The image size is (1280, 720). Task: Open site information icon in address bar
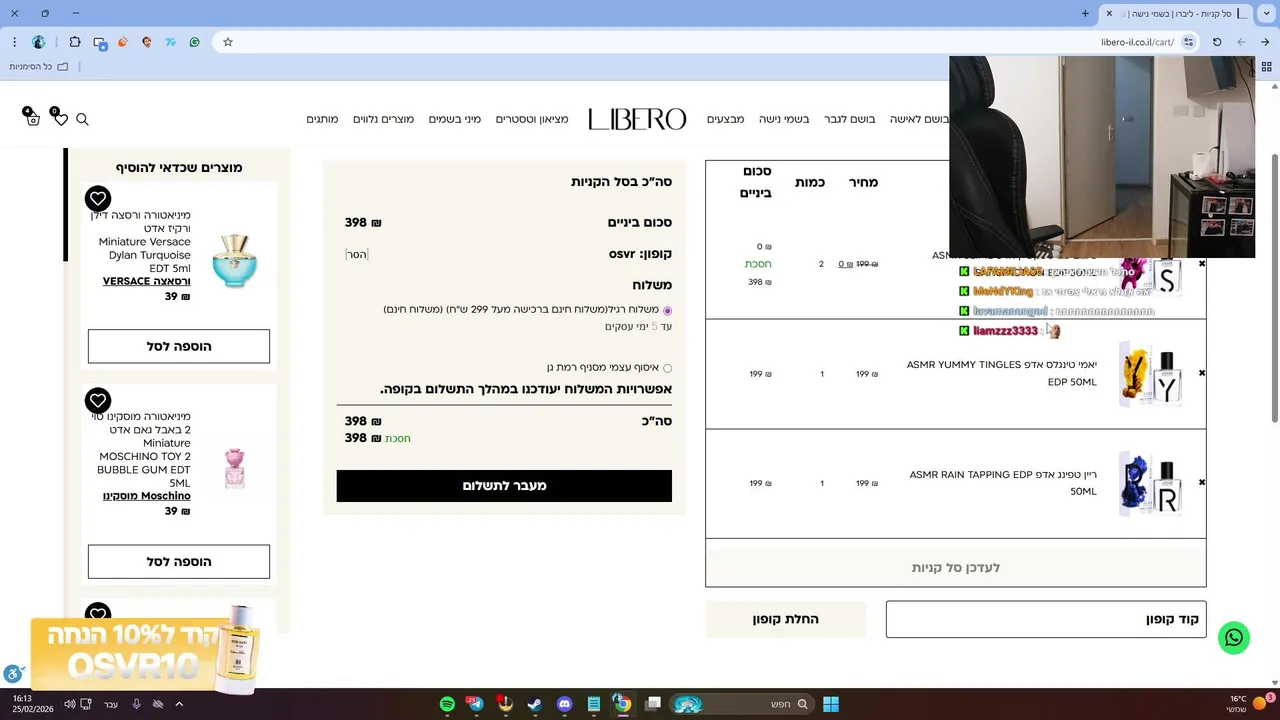click(1188, 42)
